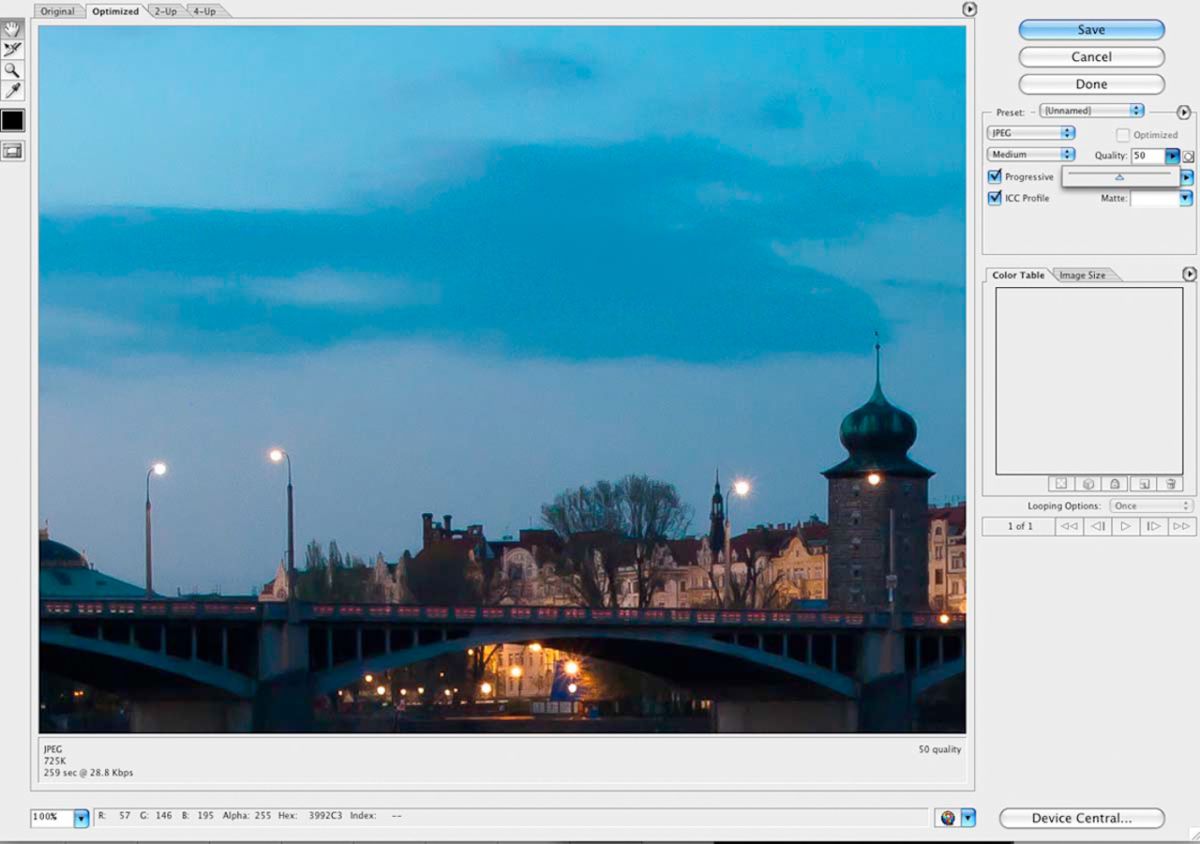Open the Preset dropdown showing Unnamed

coord(1091,111)
